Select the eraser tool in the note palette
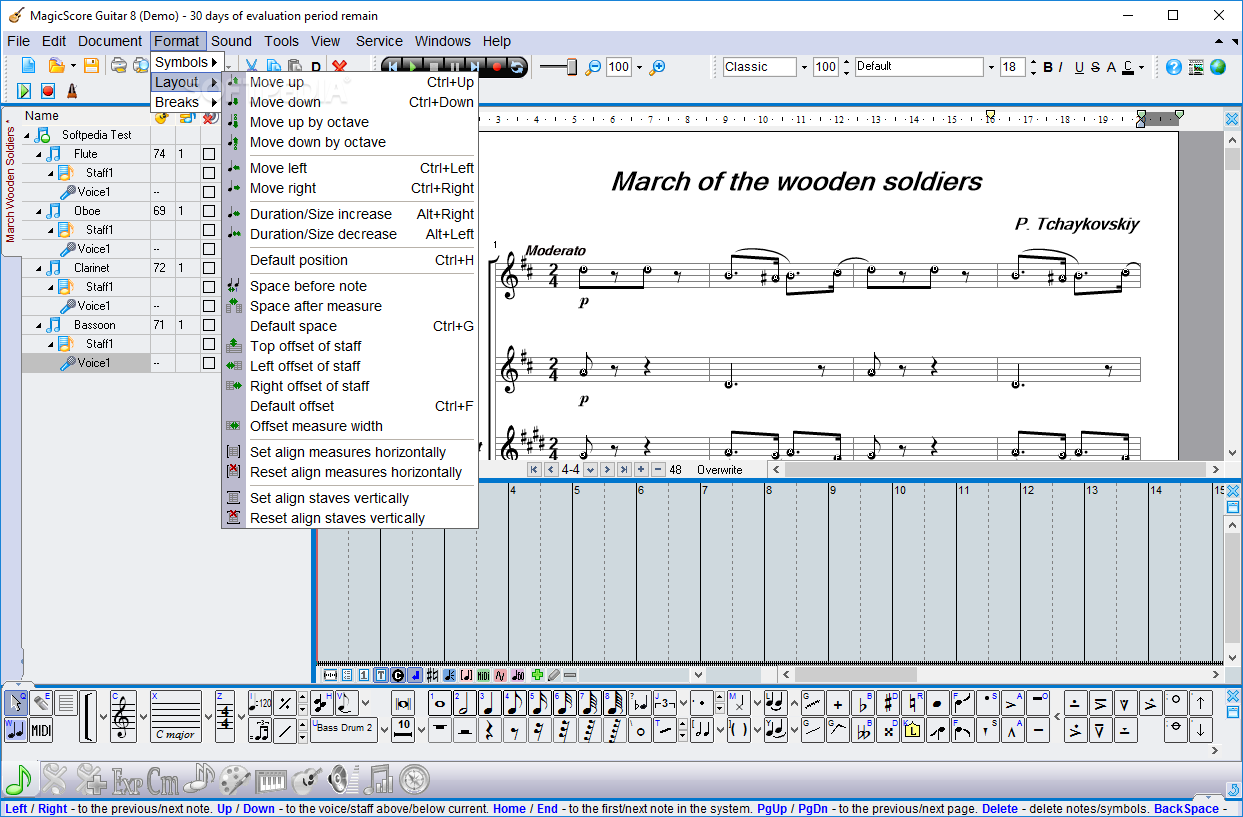Viewport: 1243px width, 817px height. point(41,703)
